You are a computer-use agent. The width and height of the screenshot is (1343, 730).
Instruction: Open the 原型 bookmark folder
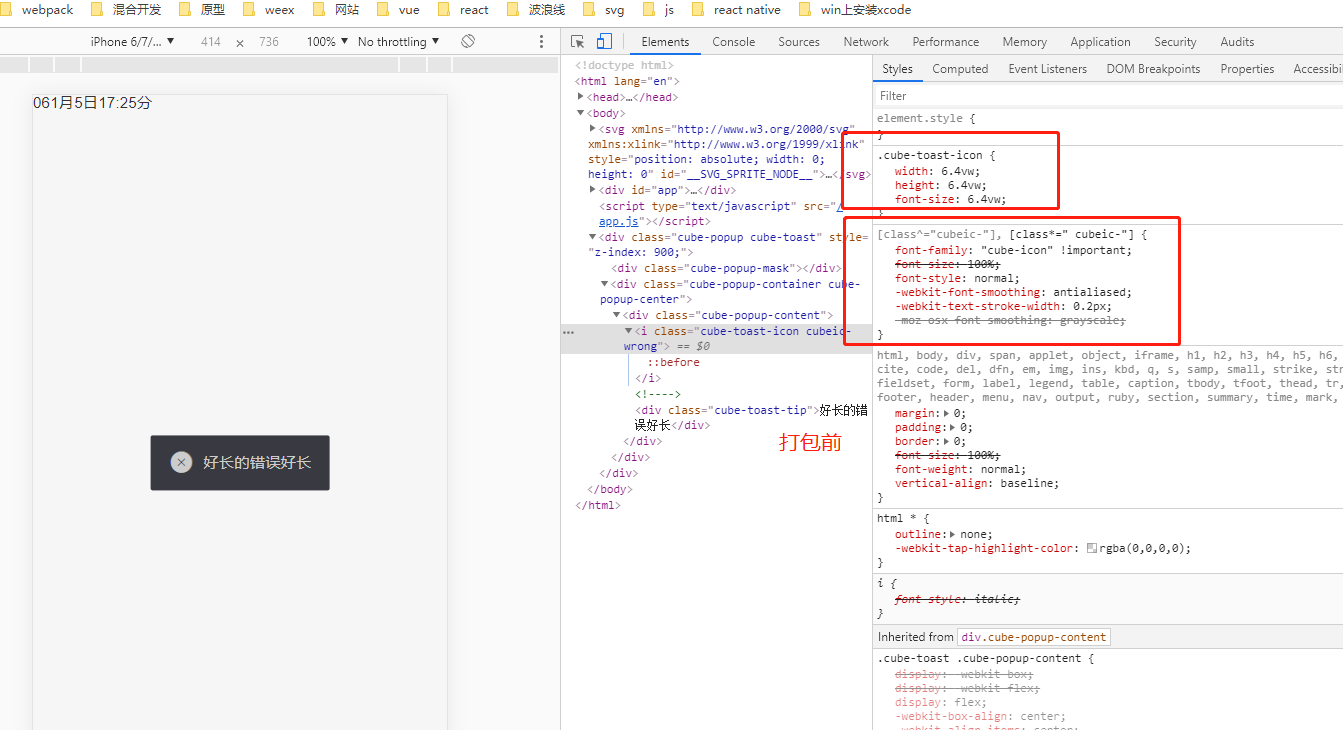pos(202,10)
